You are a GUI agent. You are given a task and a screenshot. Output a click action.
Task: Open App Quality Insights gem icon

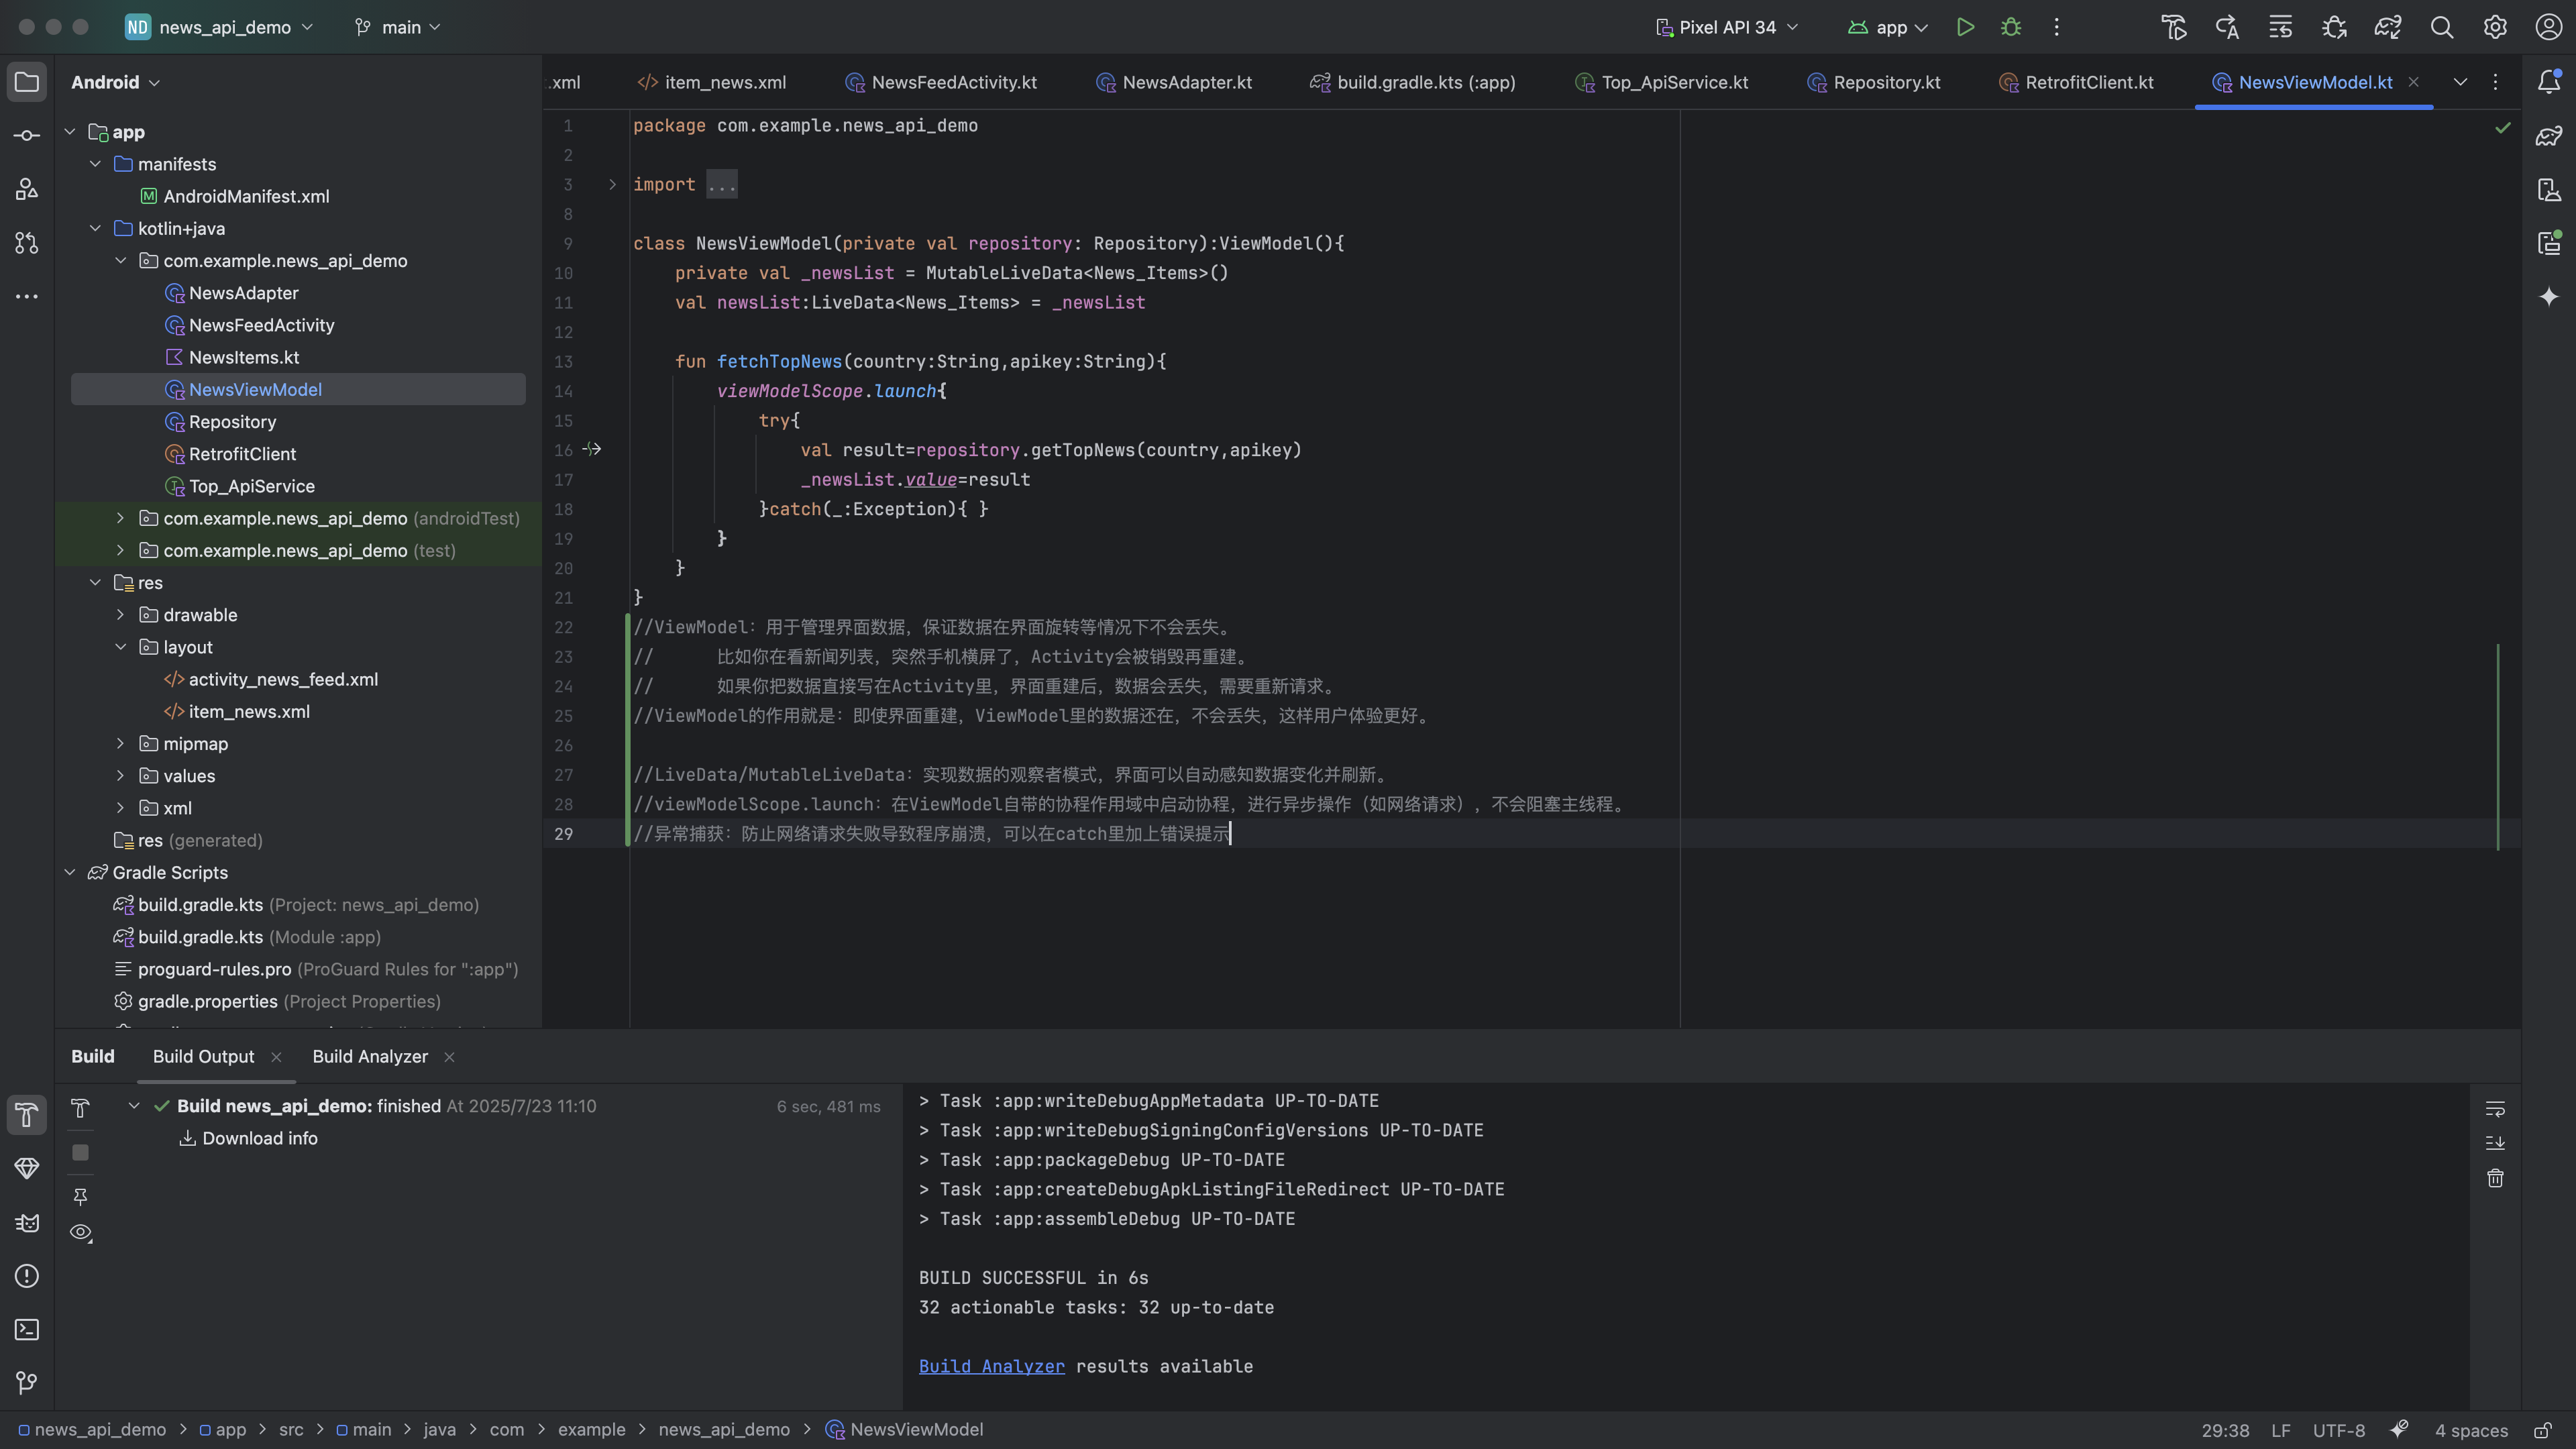[27, 1168]
